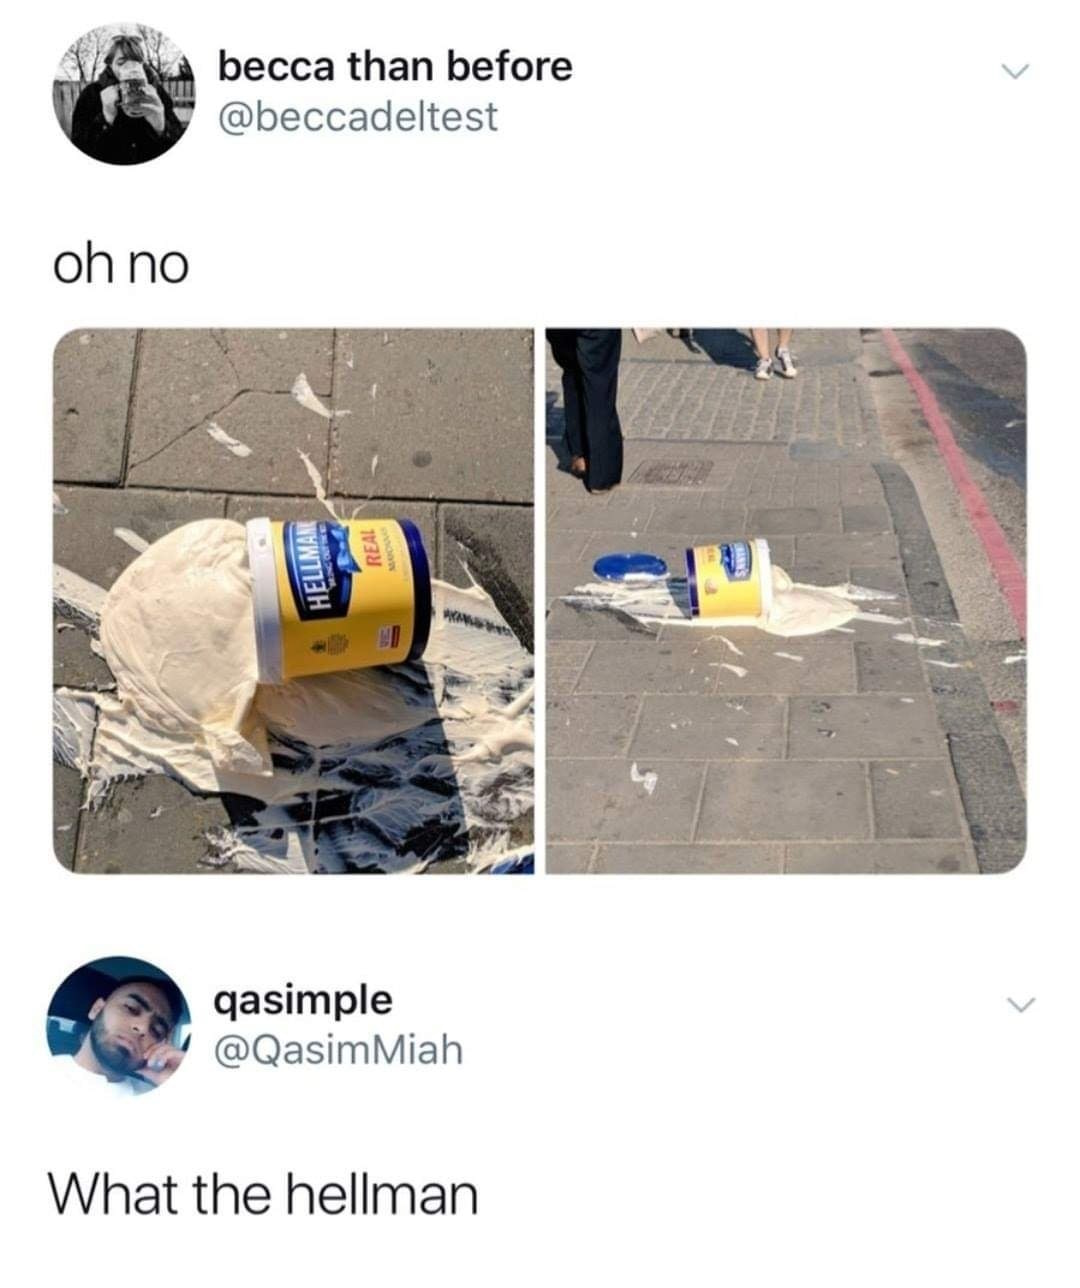Screen dimensions: 1080x1288
Task: Select the 'What the hellman' reply text
Action: [265, 1195]
